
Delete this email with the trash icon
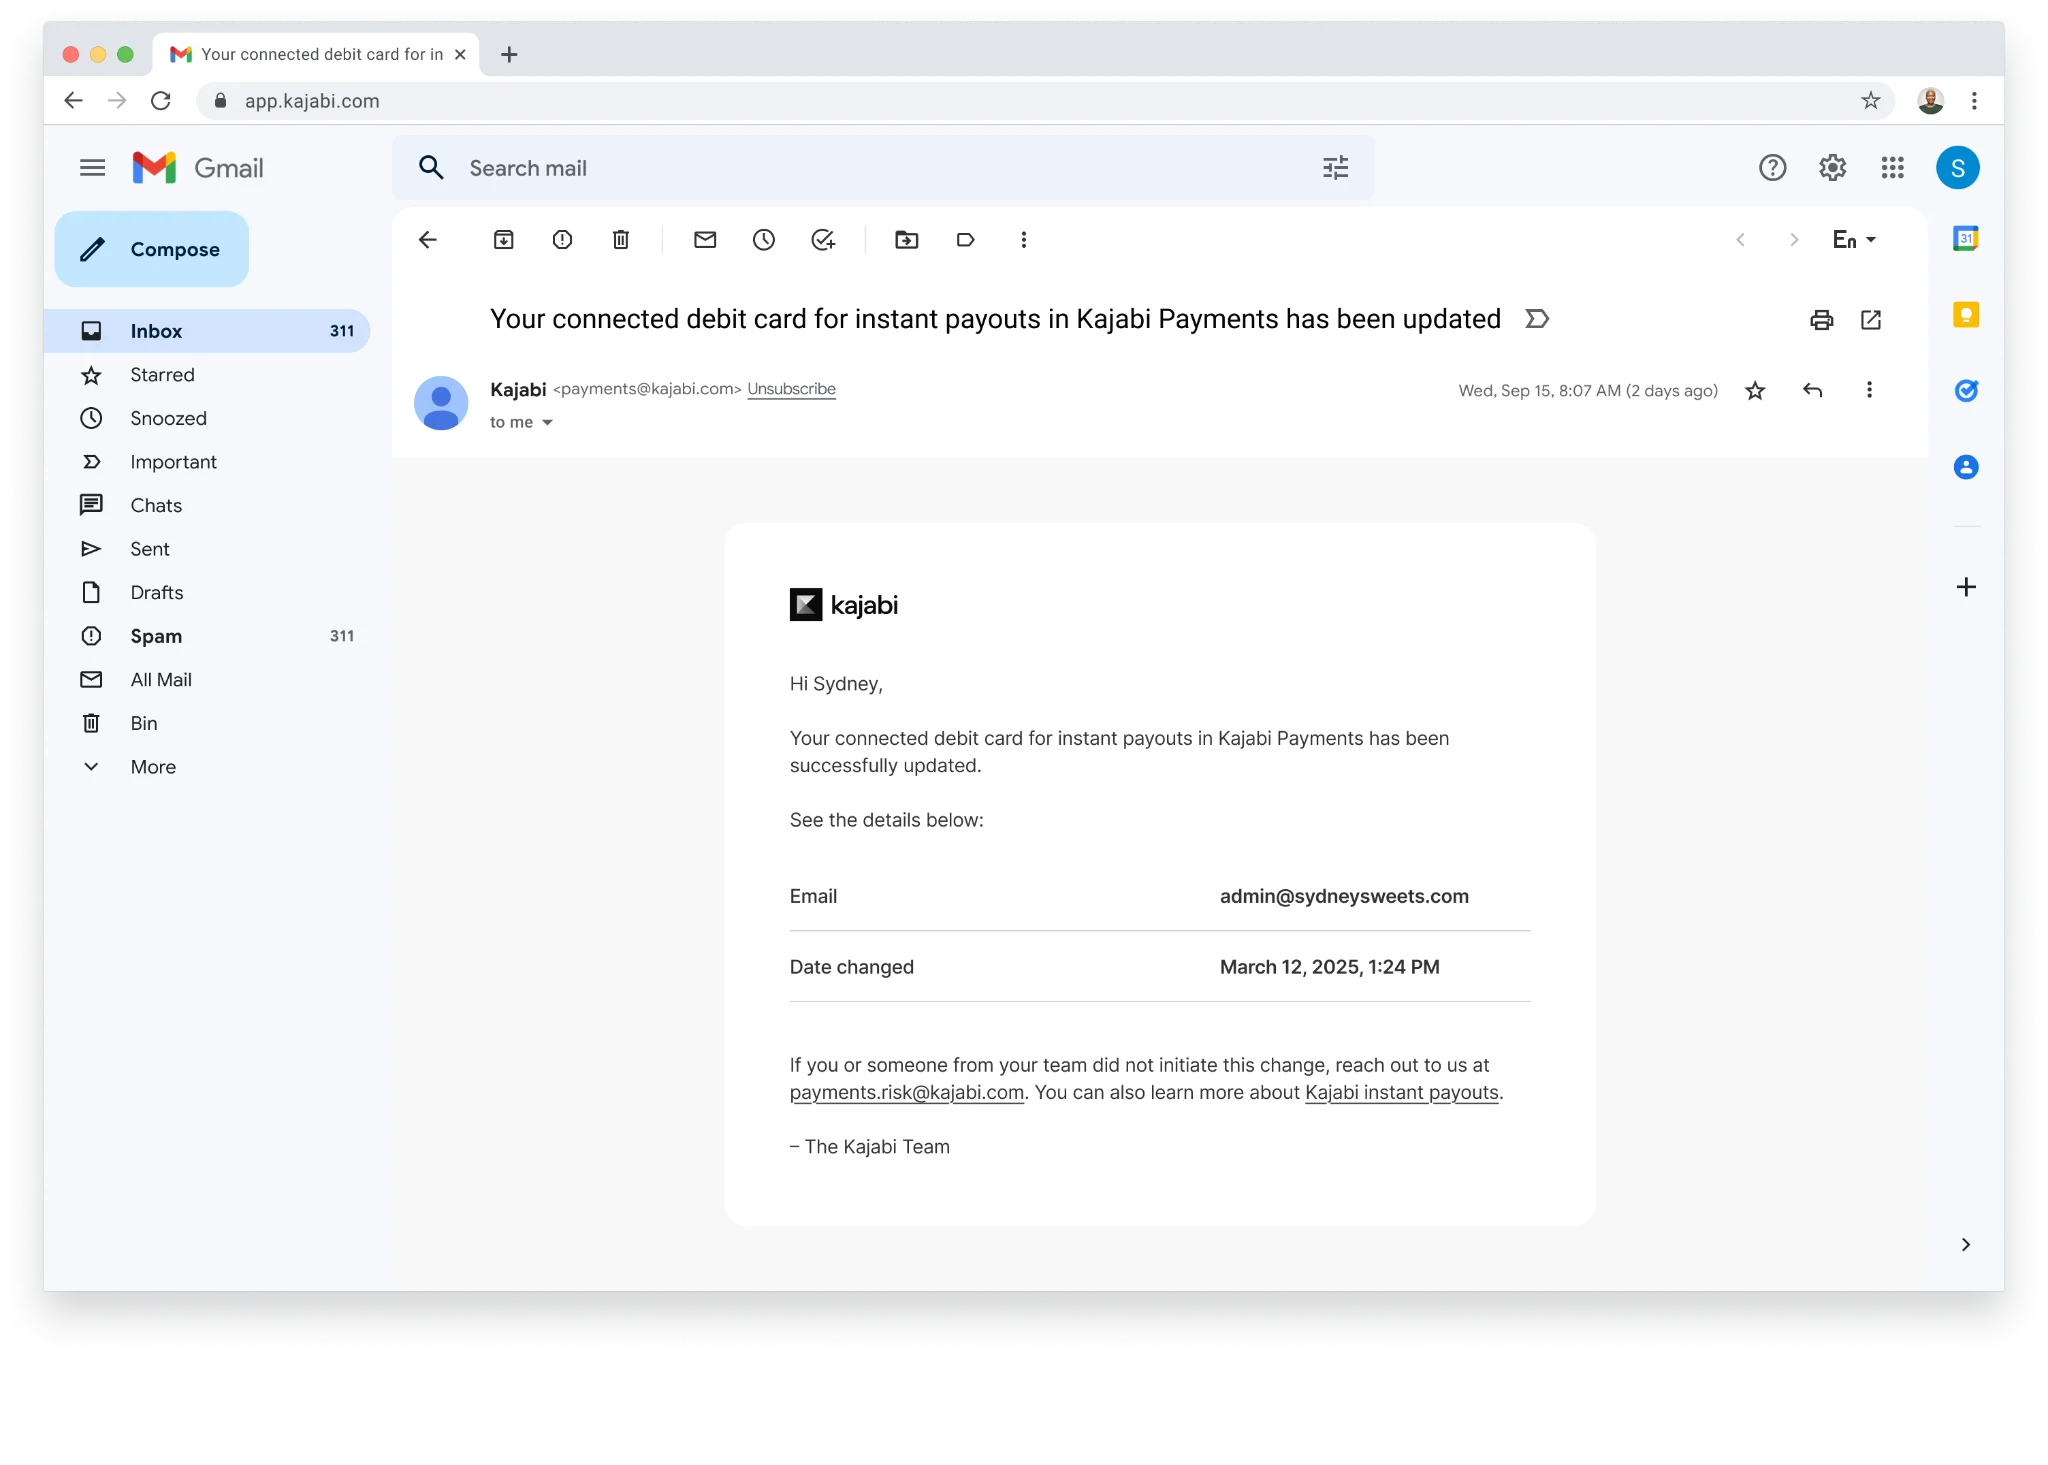(x=621, y=240)
